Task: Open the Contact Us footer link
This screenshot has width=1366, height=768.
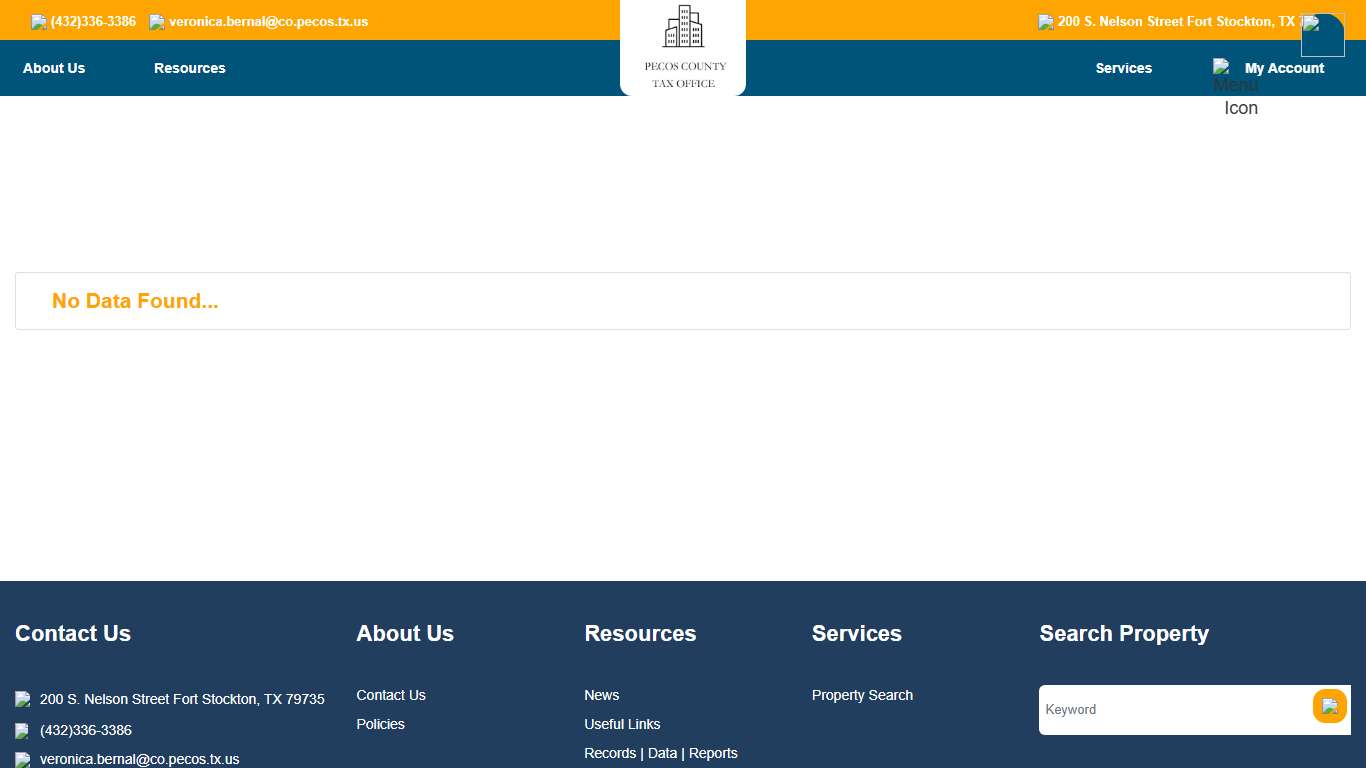Action: pyautogui.click(x=391, y=695)
